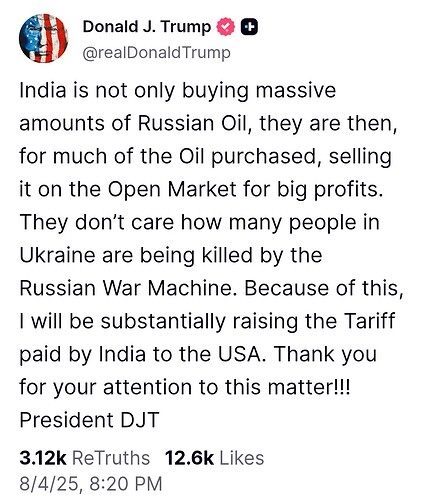Open the Donald J. Trump display name
The height and width of the screenshot is (500, 424).
pyautogui.click(x=147, y=27)
